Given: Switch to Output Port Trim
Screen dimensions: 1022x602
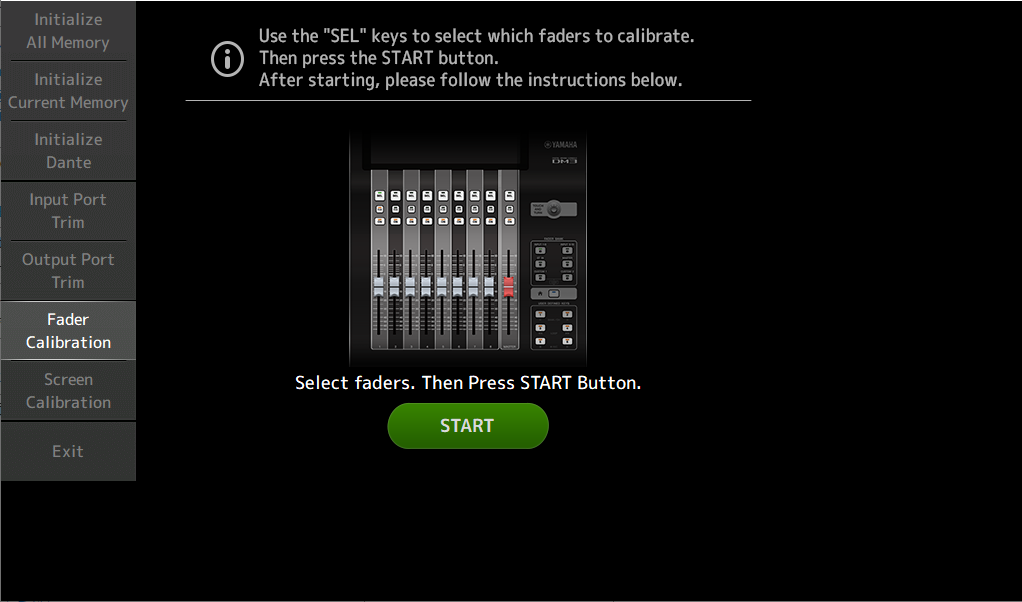Looking at the screenshot, I should (x=68, y=270).
